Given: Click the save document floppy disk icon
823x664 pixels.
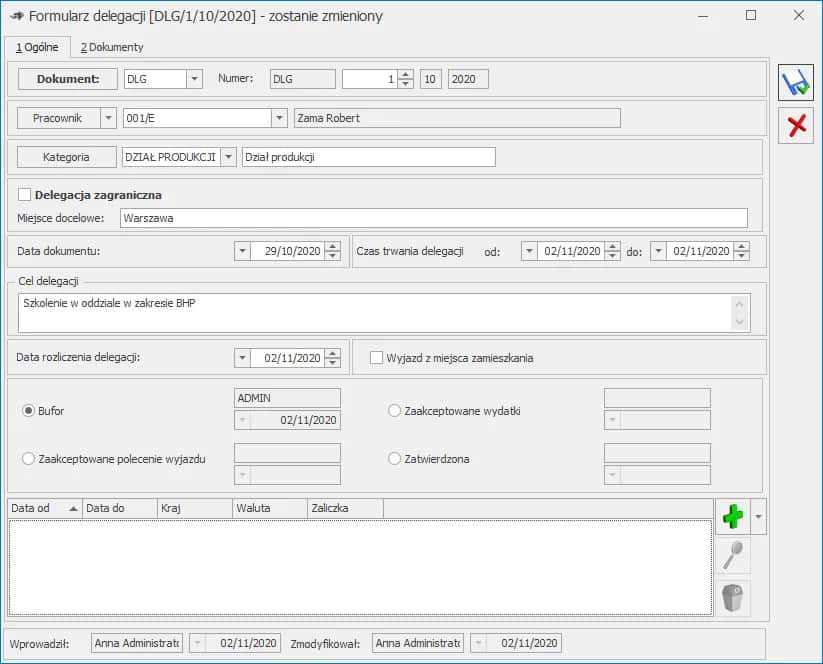Looking at the screenshot, I should point(796,83).
